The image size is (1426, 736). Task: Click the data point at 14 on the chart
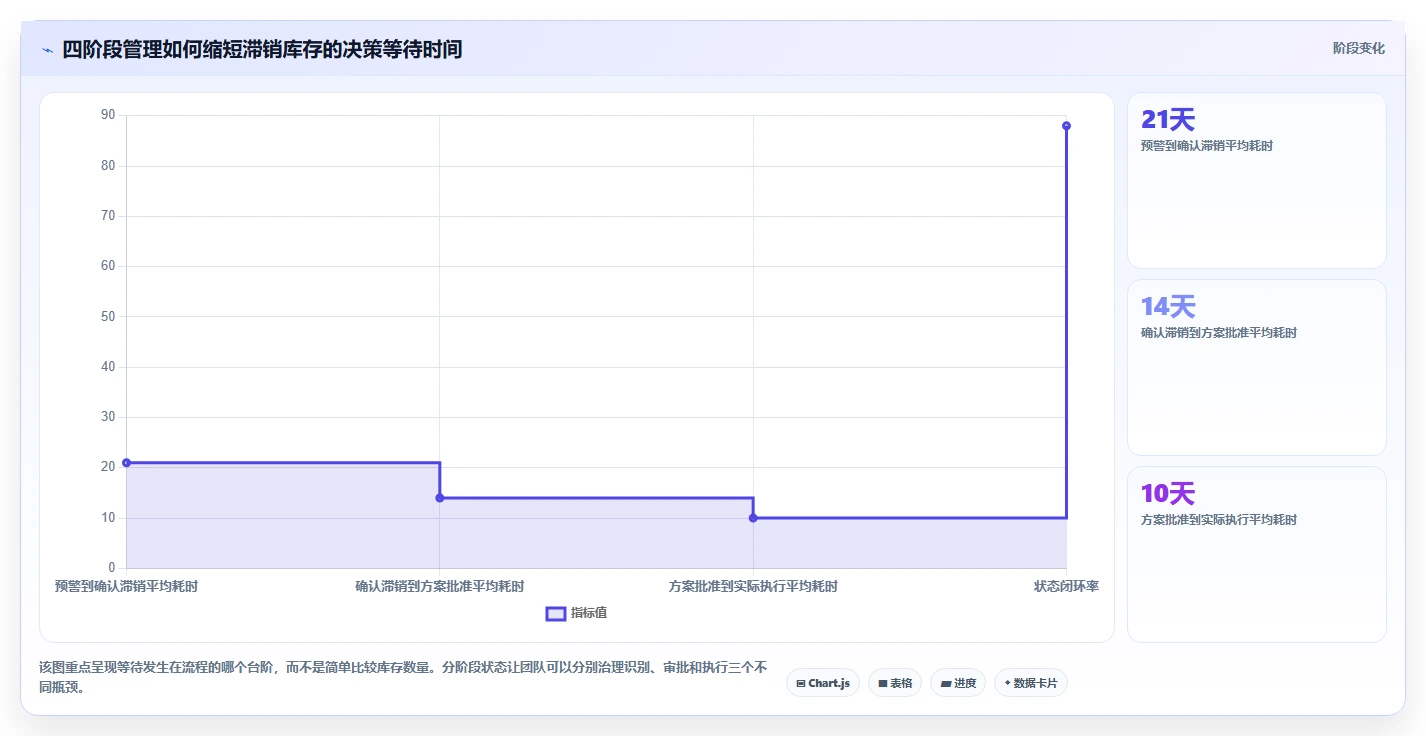click(440, 498)
